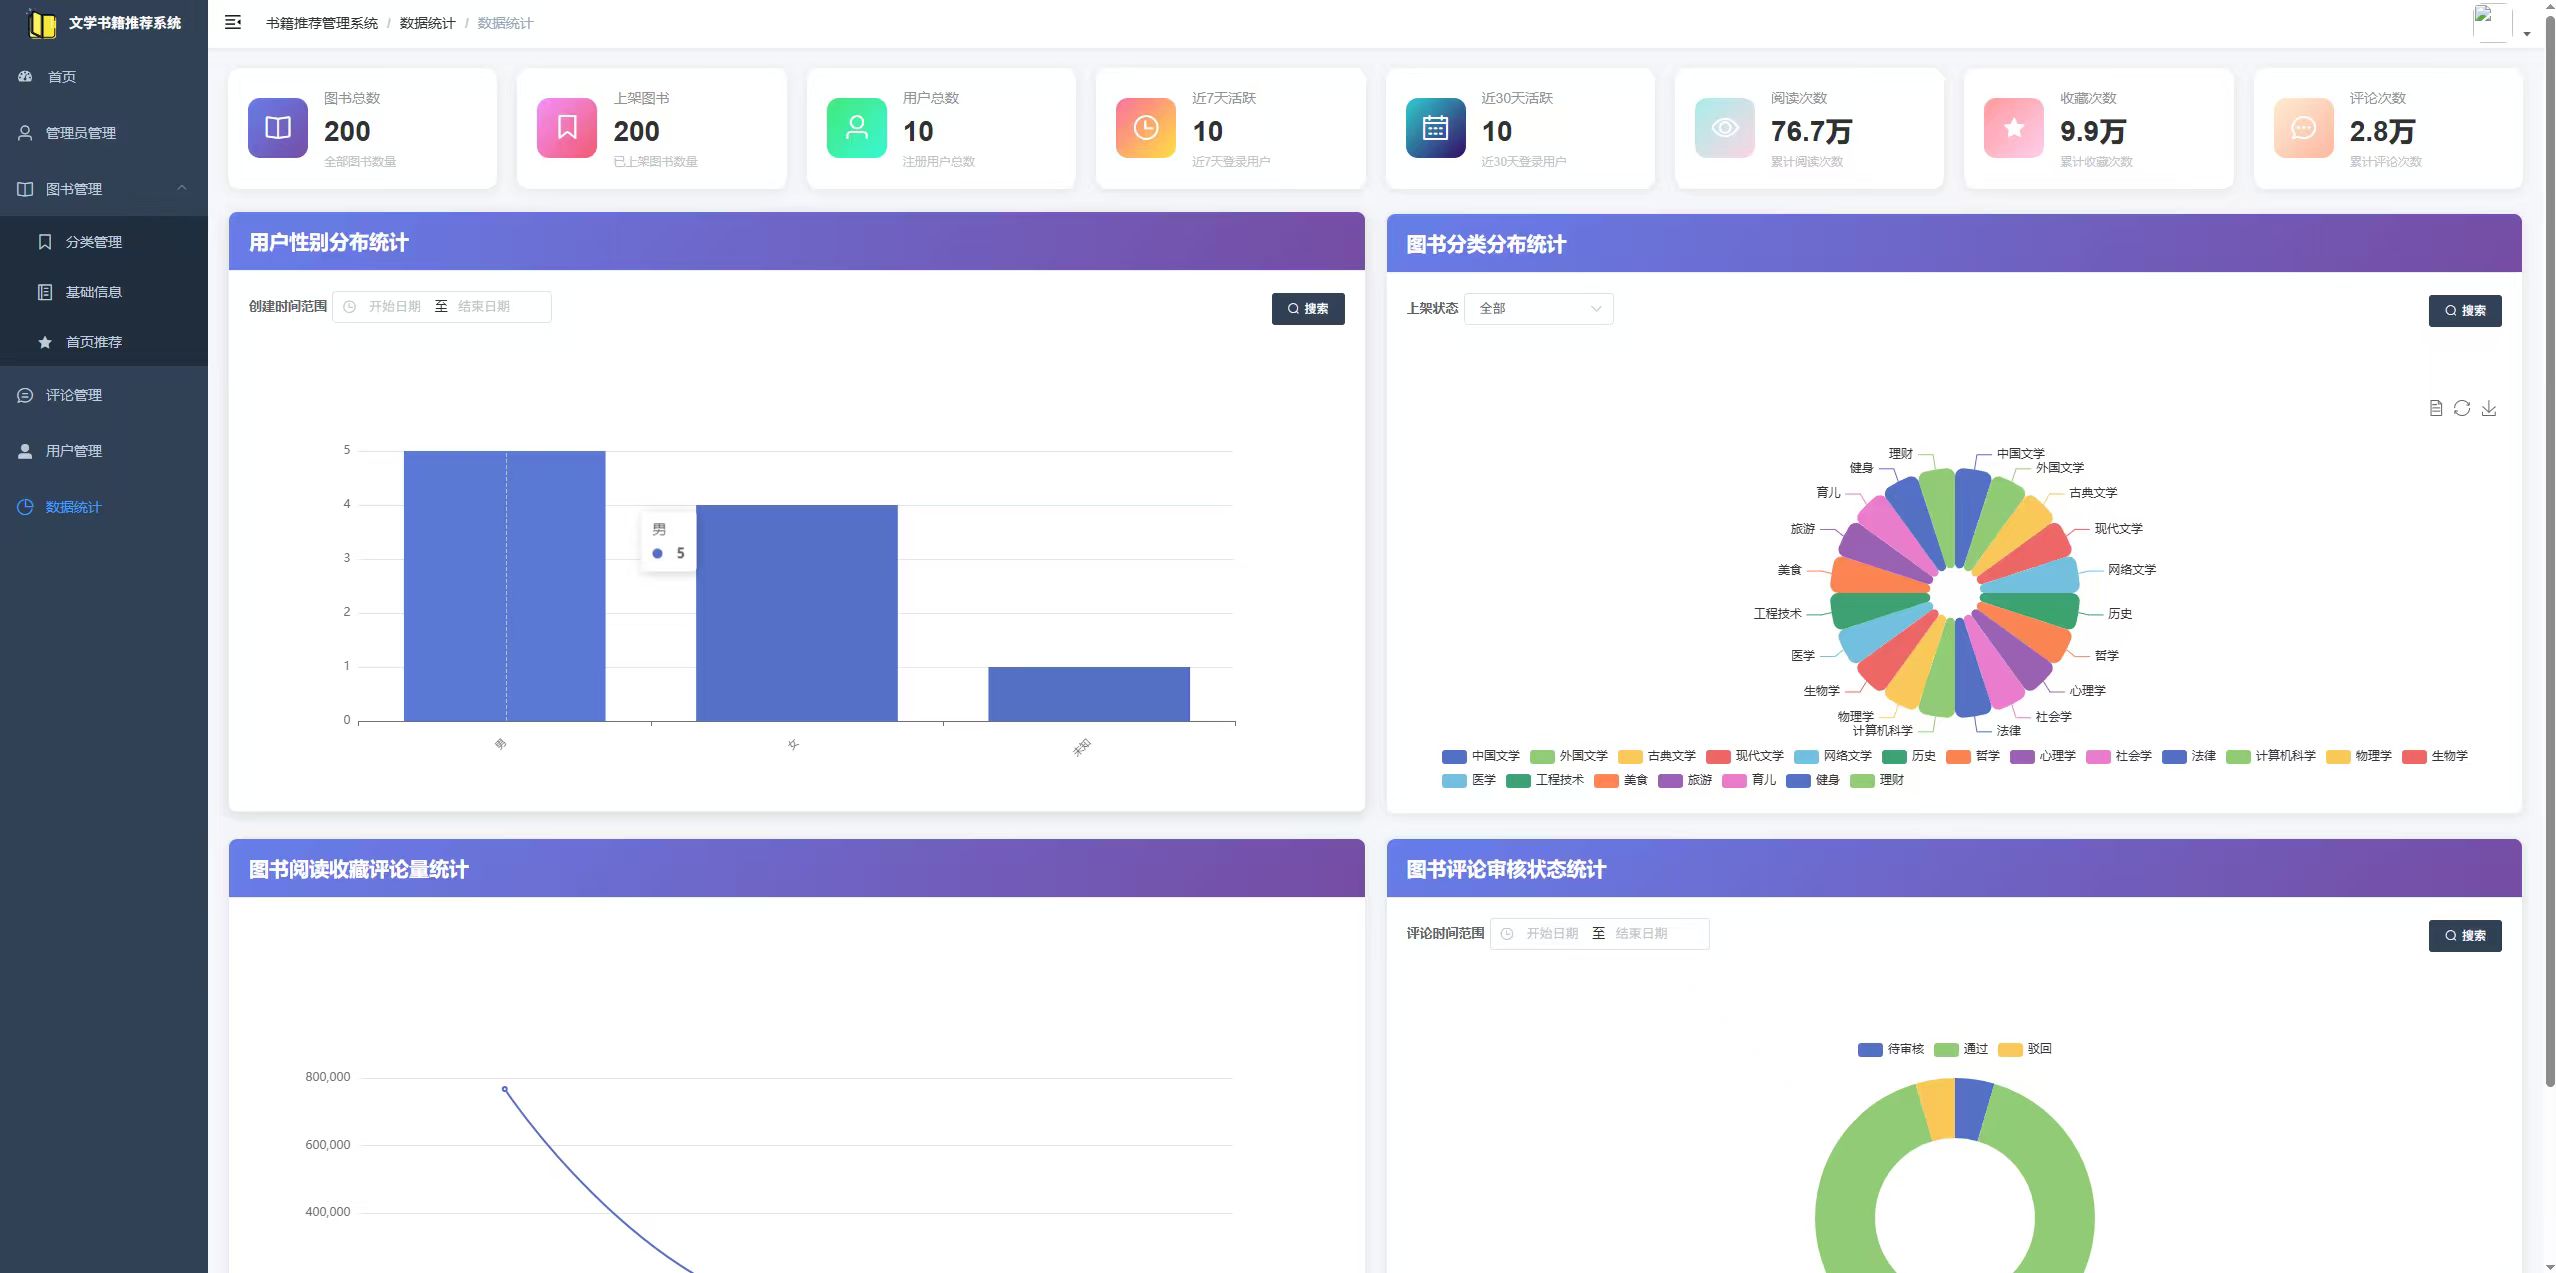Toggle 计算机科学 series in the pie legend
Viewport: 2556px width, 1273px height.
click(x=2271, y=756)
